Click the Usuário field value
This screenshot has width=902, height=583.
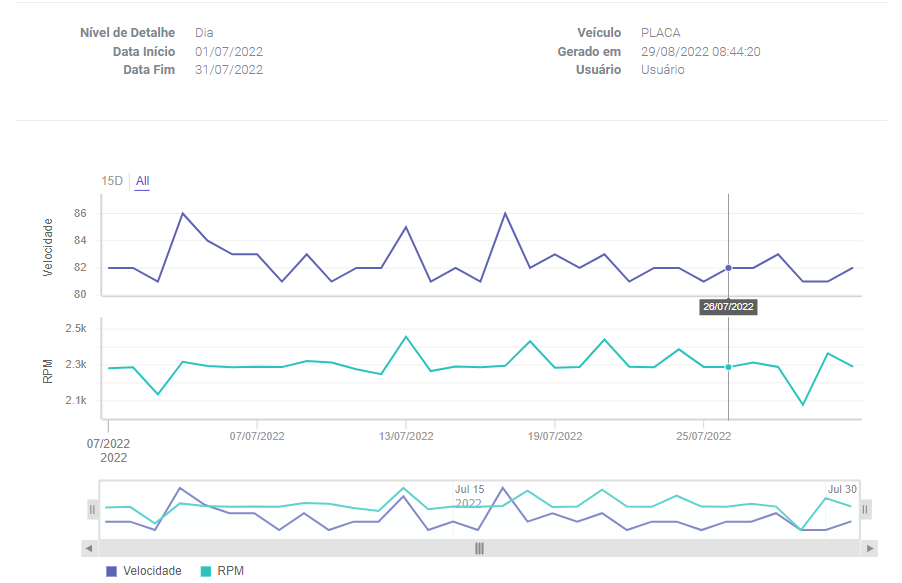click(x=663, y=70)
